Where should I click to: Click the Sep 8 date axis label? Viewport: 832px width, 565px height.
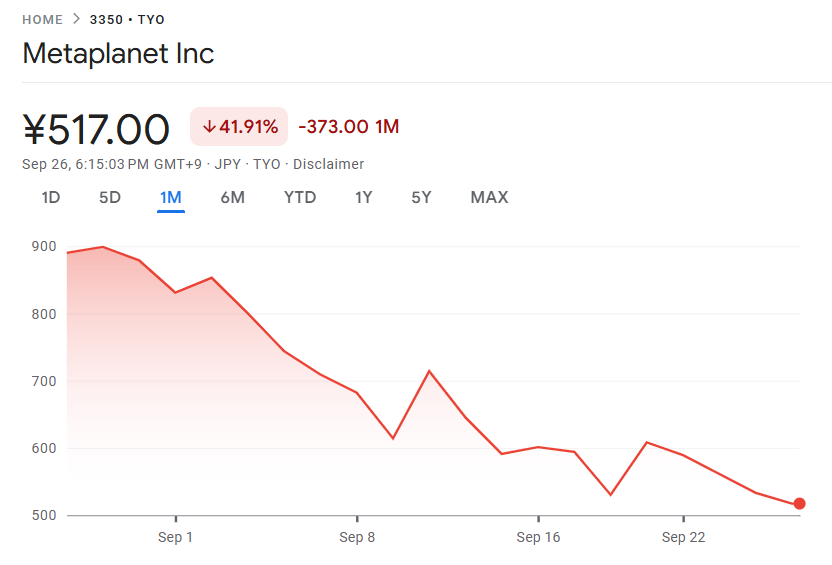click(x=357, y=538)
